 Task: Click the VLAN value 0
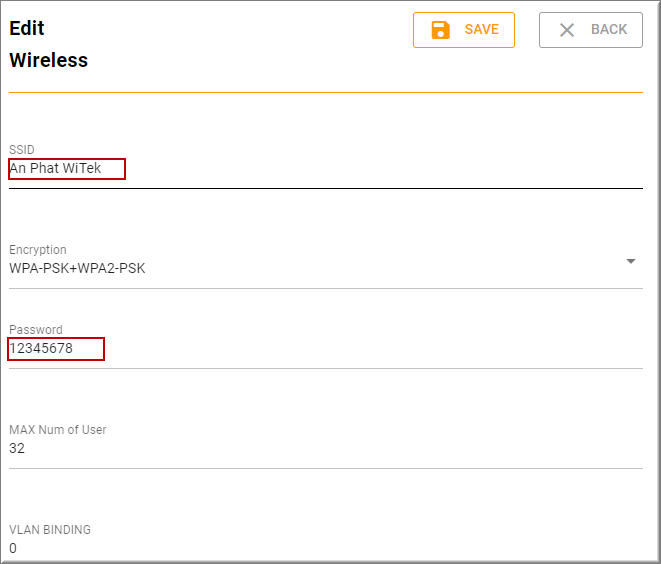click(13, 548)
